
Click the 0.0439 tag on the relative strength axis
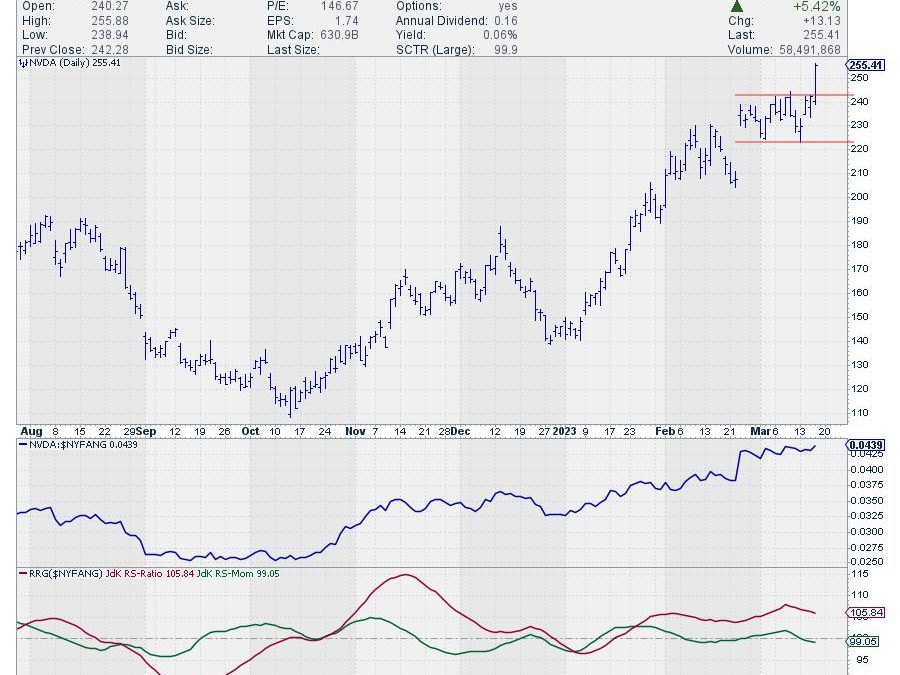pos(866,445)
